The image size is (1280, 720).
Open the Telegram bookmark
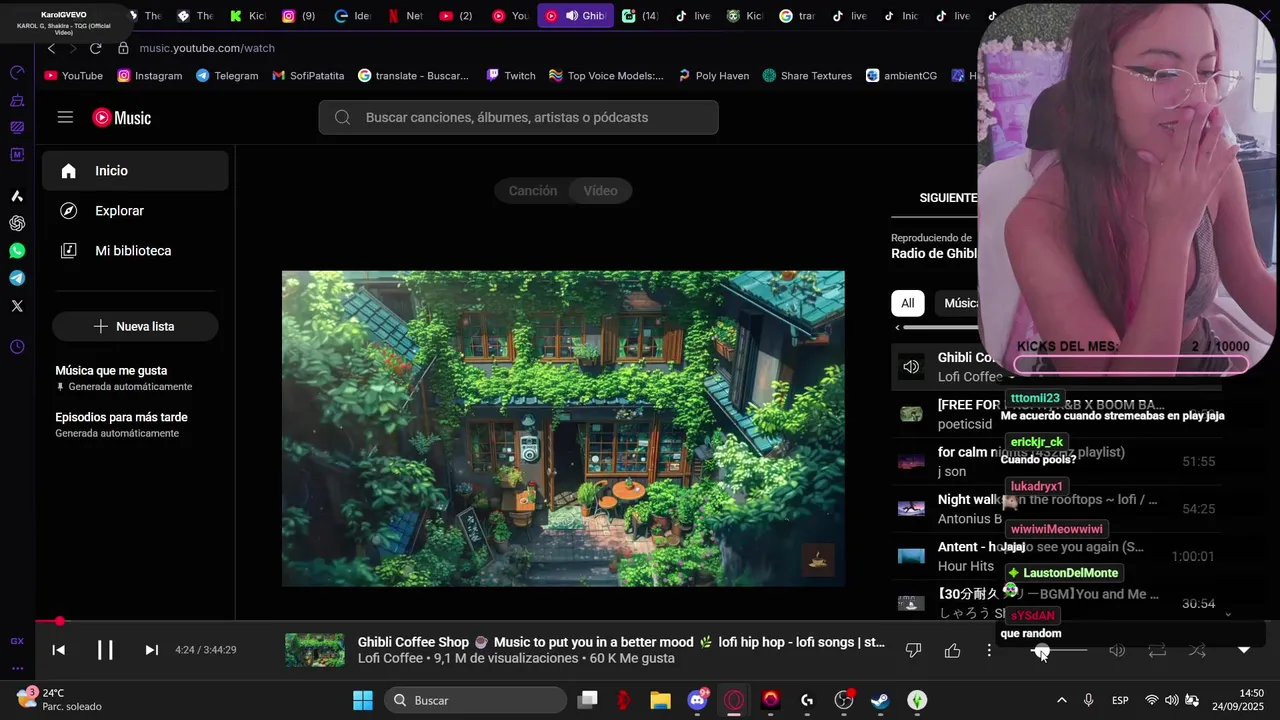tap(227, 75)
